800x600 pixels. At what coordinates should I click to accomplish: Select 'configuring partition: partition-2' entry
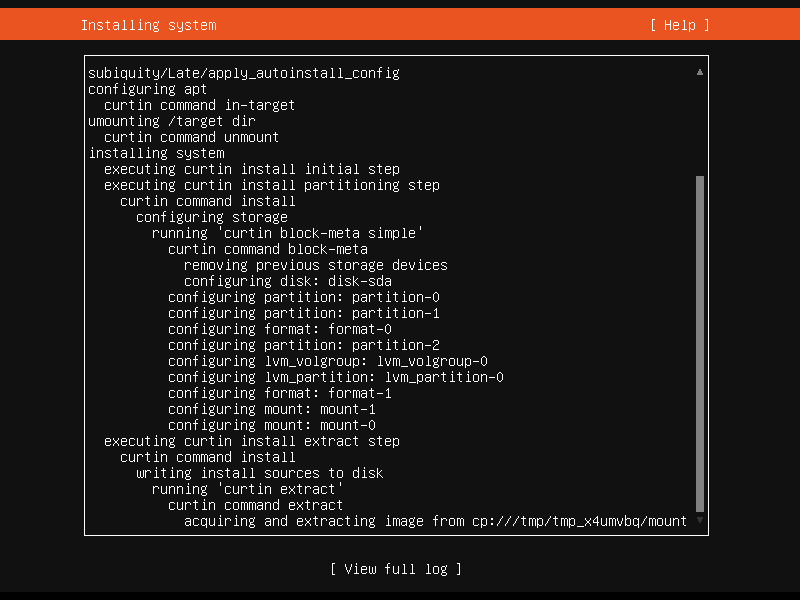click(304, 345)
